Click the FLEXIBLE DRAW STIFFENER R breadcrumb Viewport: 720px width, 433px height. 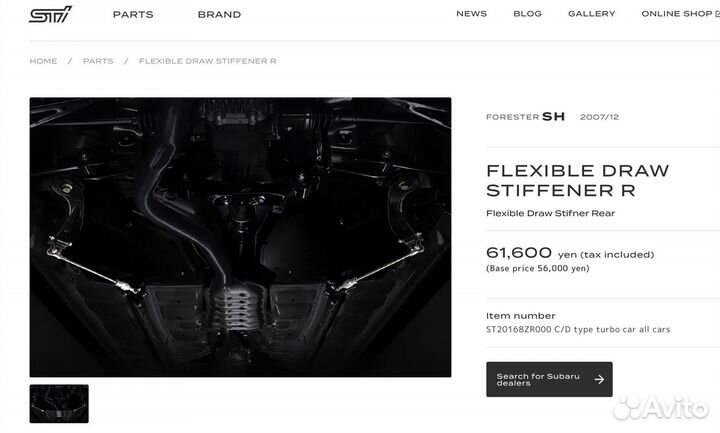[208, 61]
